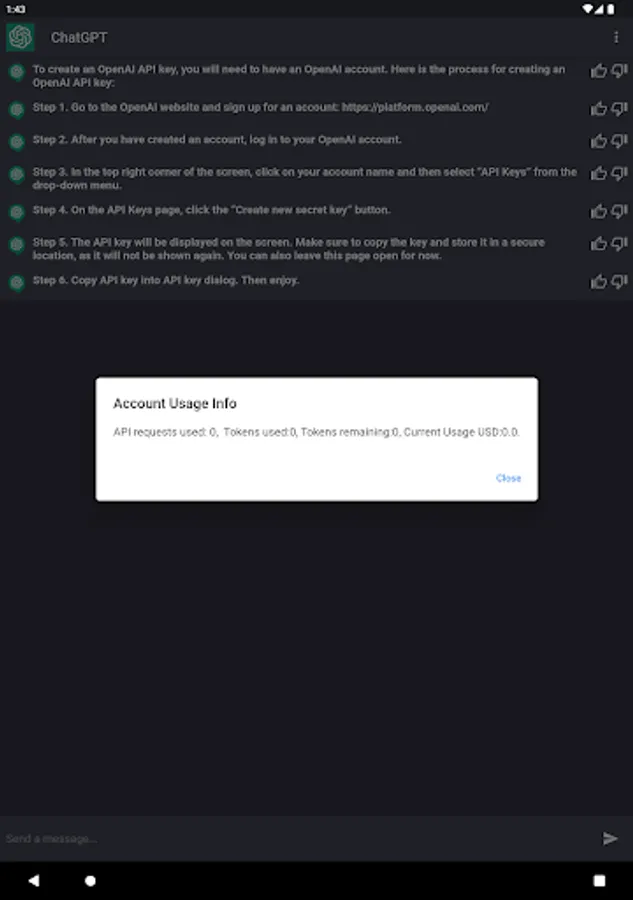This screenshot has height=900, width=633.
Task: Dislike the Step 5 message
Action: pyautogui.click(x=619, y=243)
